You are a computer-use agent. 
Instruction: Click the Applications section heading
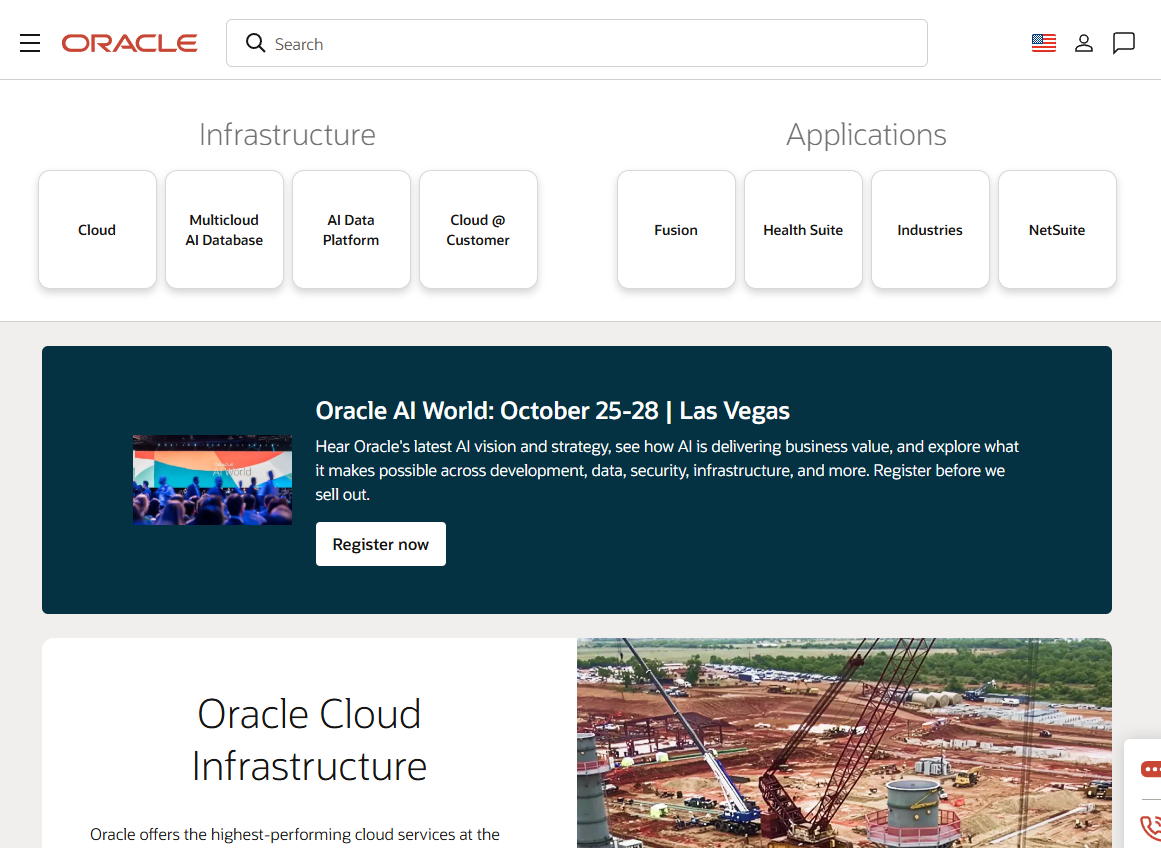866,135
